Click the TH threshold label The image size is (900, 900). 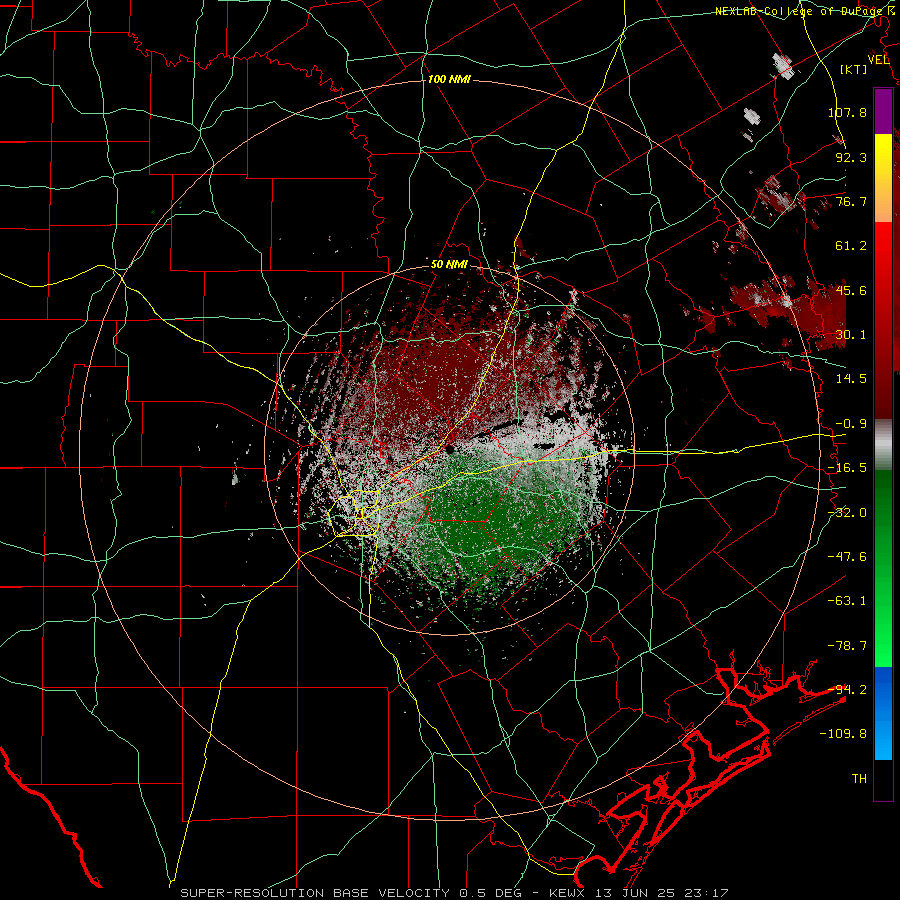(859, 779)
